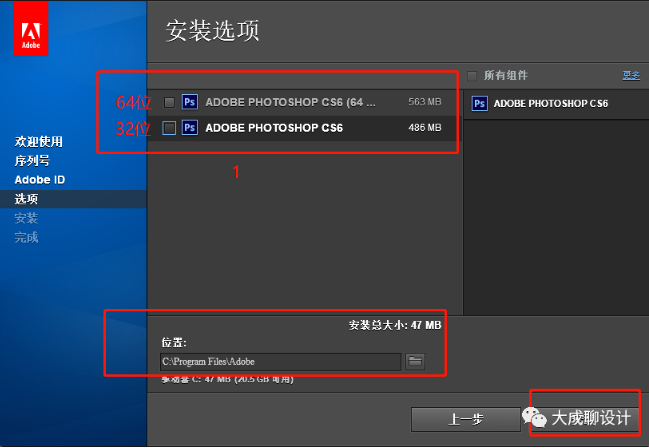The image size is (649, 448).
Task: Click the C:\Program Files\Adobe location field
Action: point(280,361)
